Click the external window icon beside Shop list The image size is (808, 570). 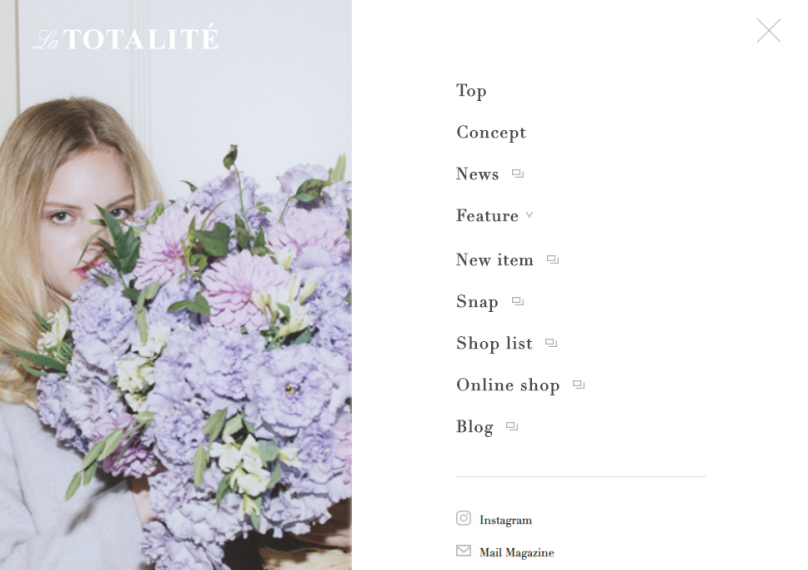551,343
